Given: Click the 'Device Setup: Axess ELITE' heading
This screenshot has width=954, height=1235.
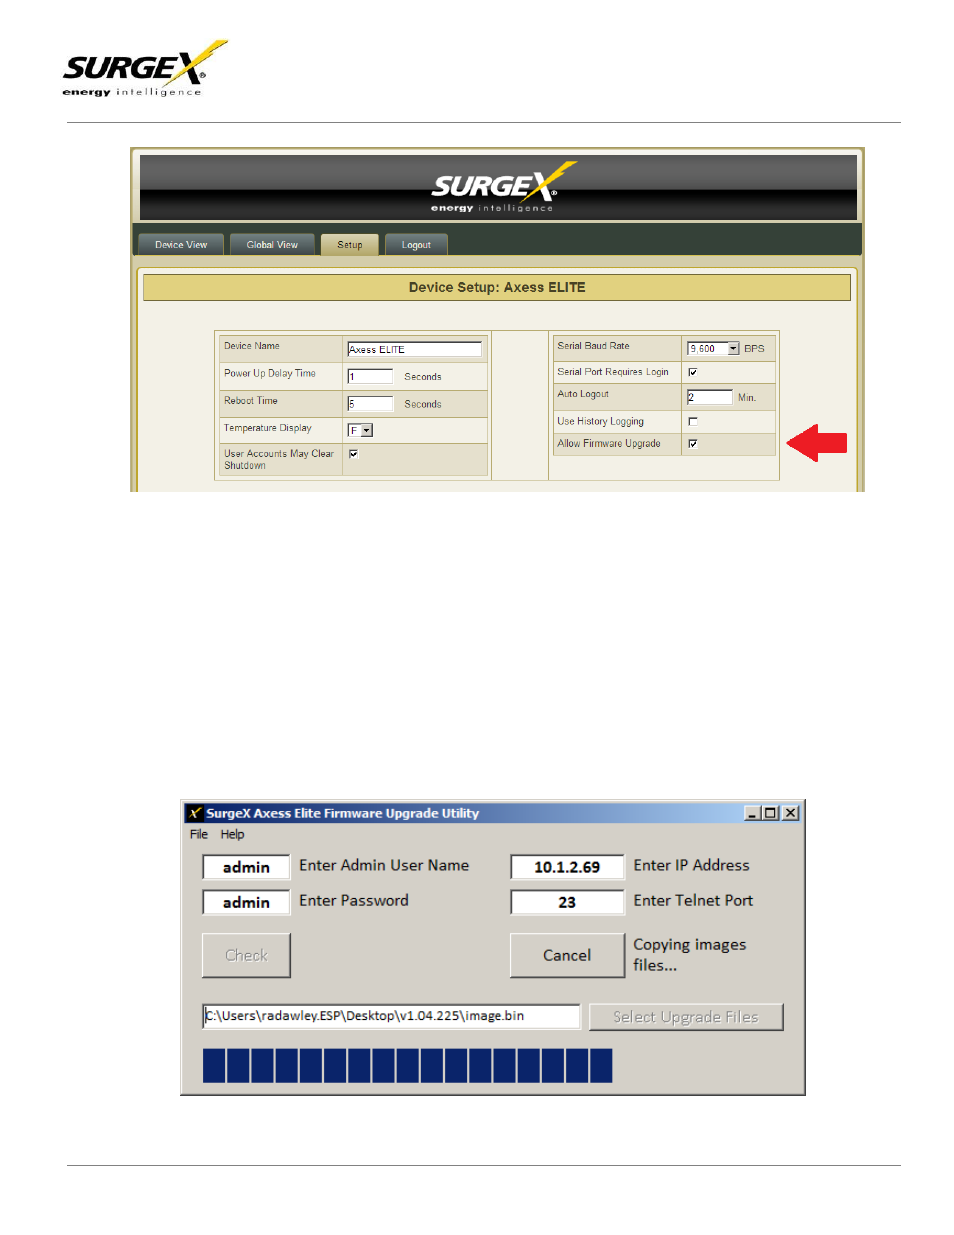Looking at the screenshot, I should point(497,287).
